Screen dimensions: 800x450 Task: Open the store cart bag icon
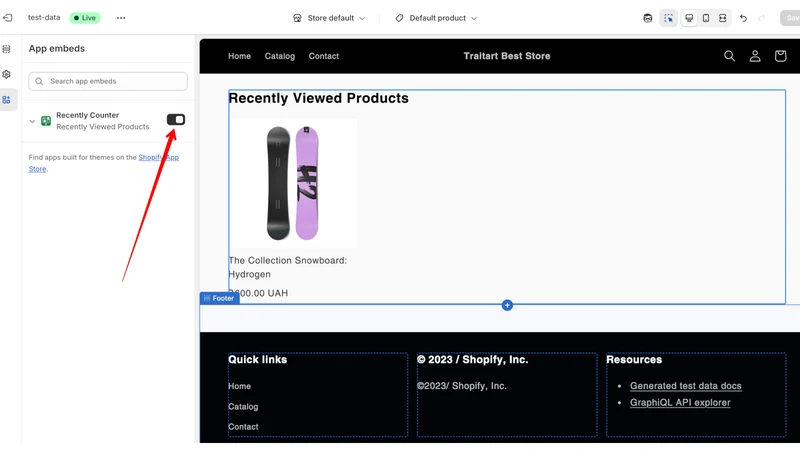pos(780,56)
